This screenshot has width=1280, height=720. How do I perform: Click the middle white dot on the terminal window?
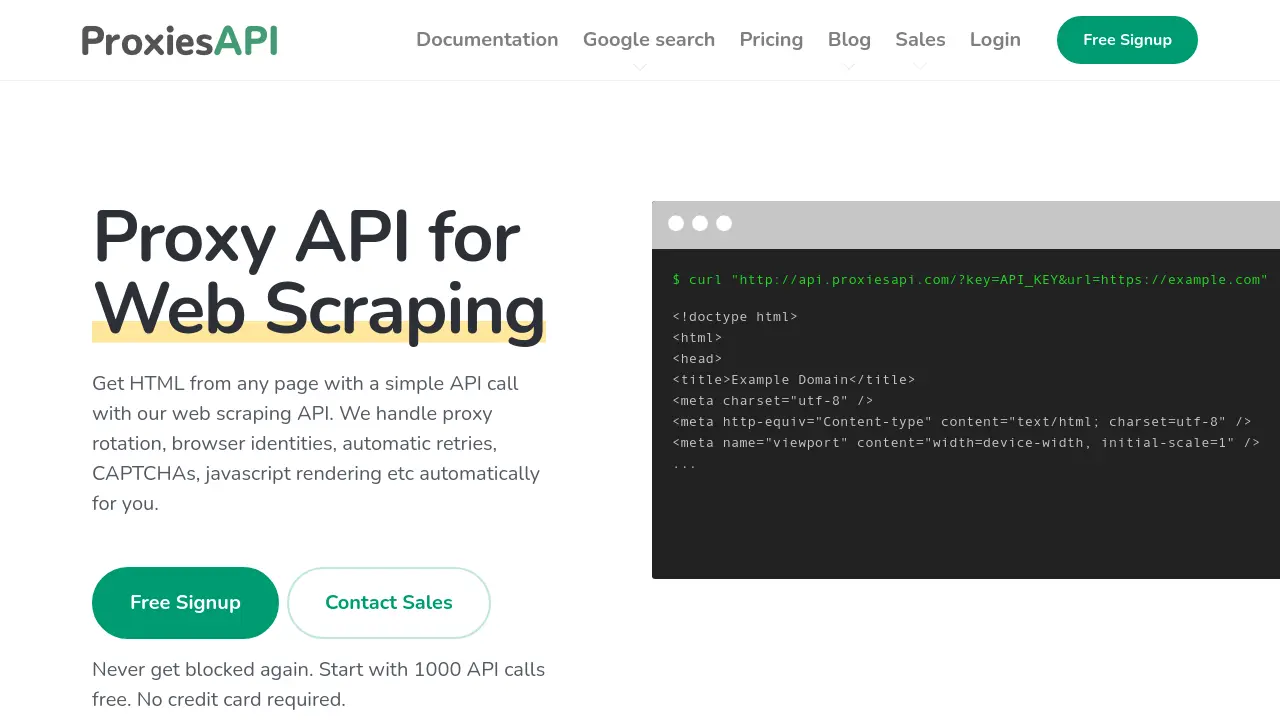(x=700, y=223)
